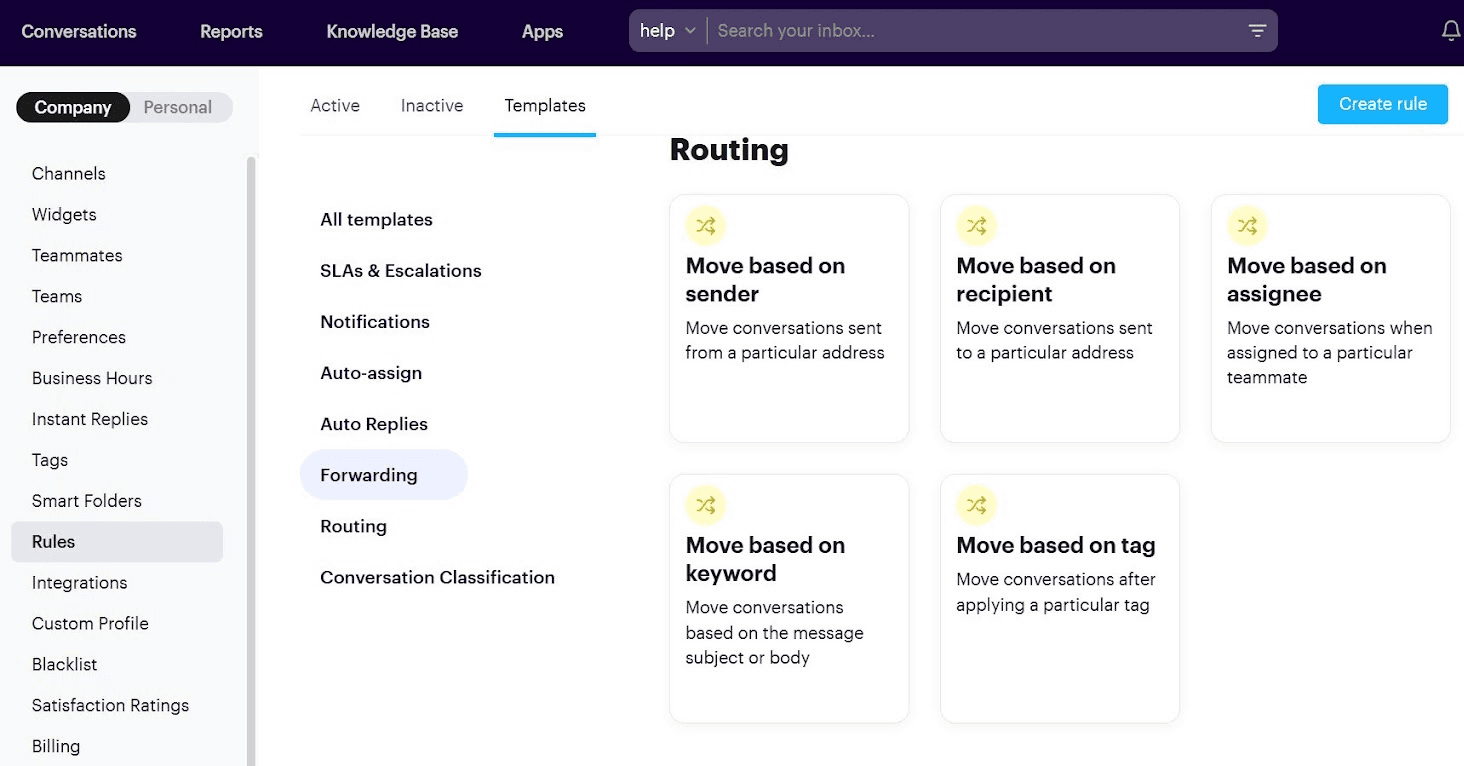The height and width of the screenshot is (766, 1464).
Task: Open SLAs & Escalations templates
Action: (x=401, y=271)
